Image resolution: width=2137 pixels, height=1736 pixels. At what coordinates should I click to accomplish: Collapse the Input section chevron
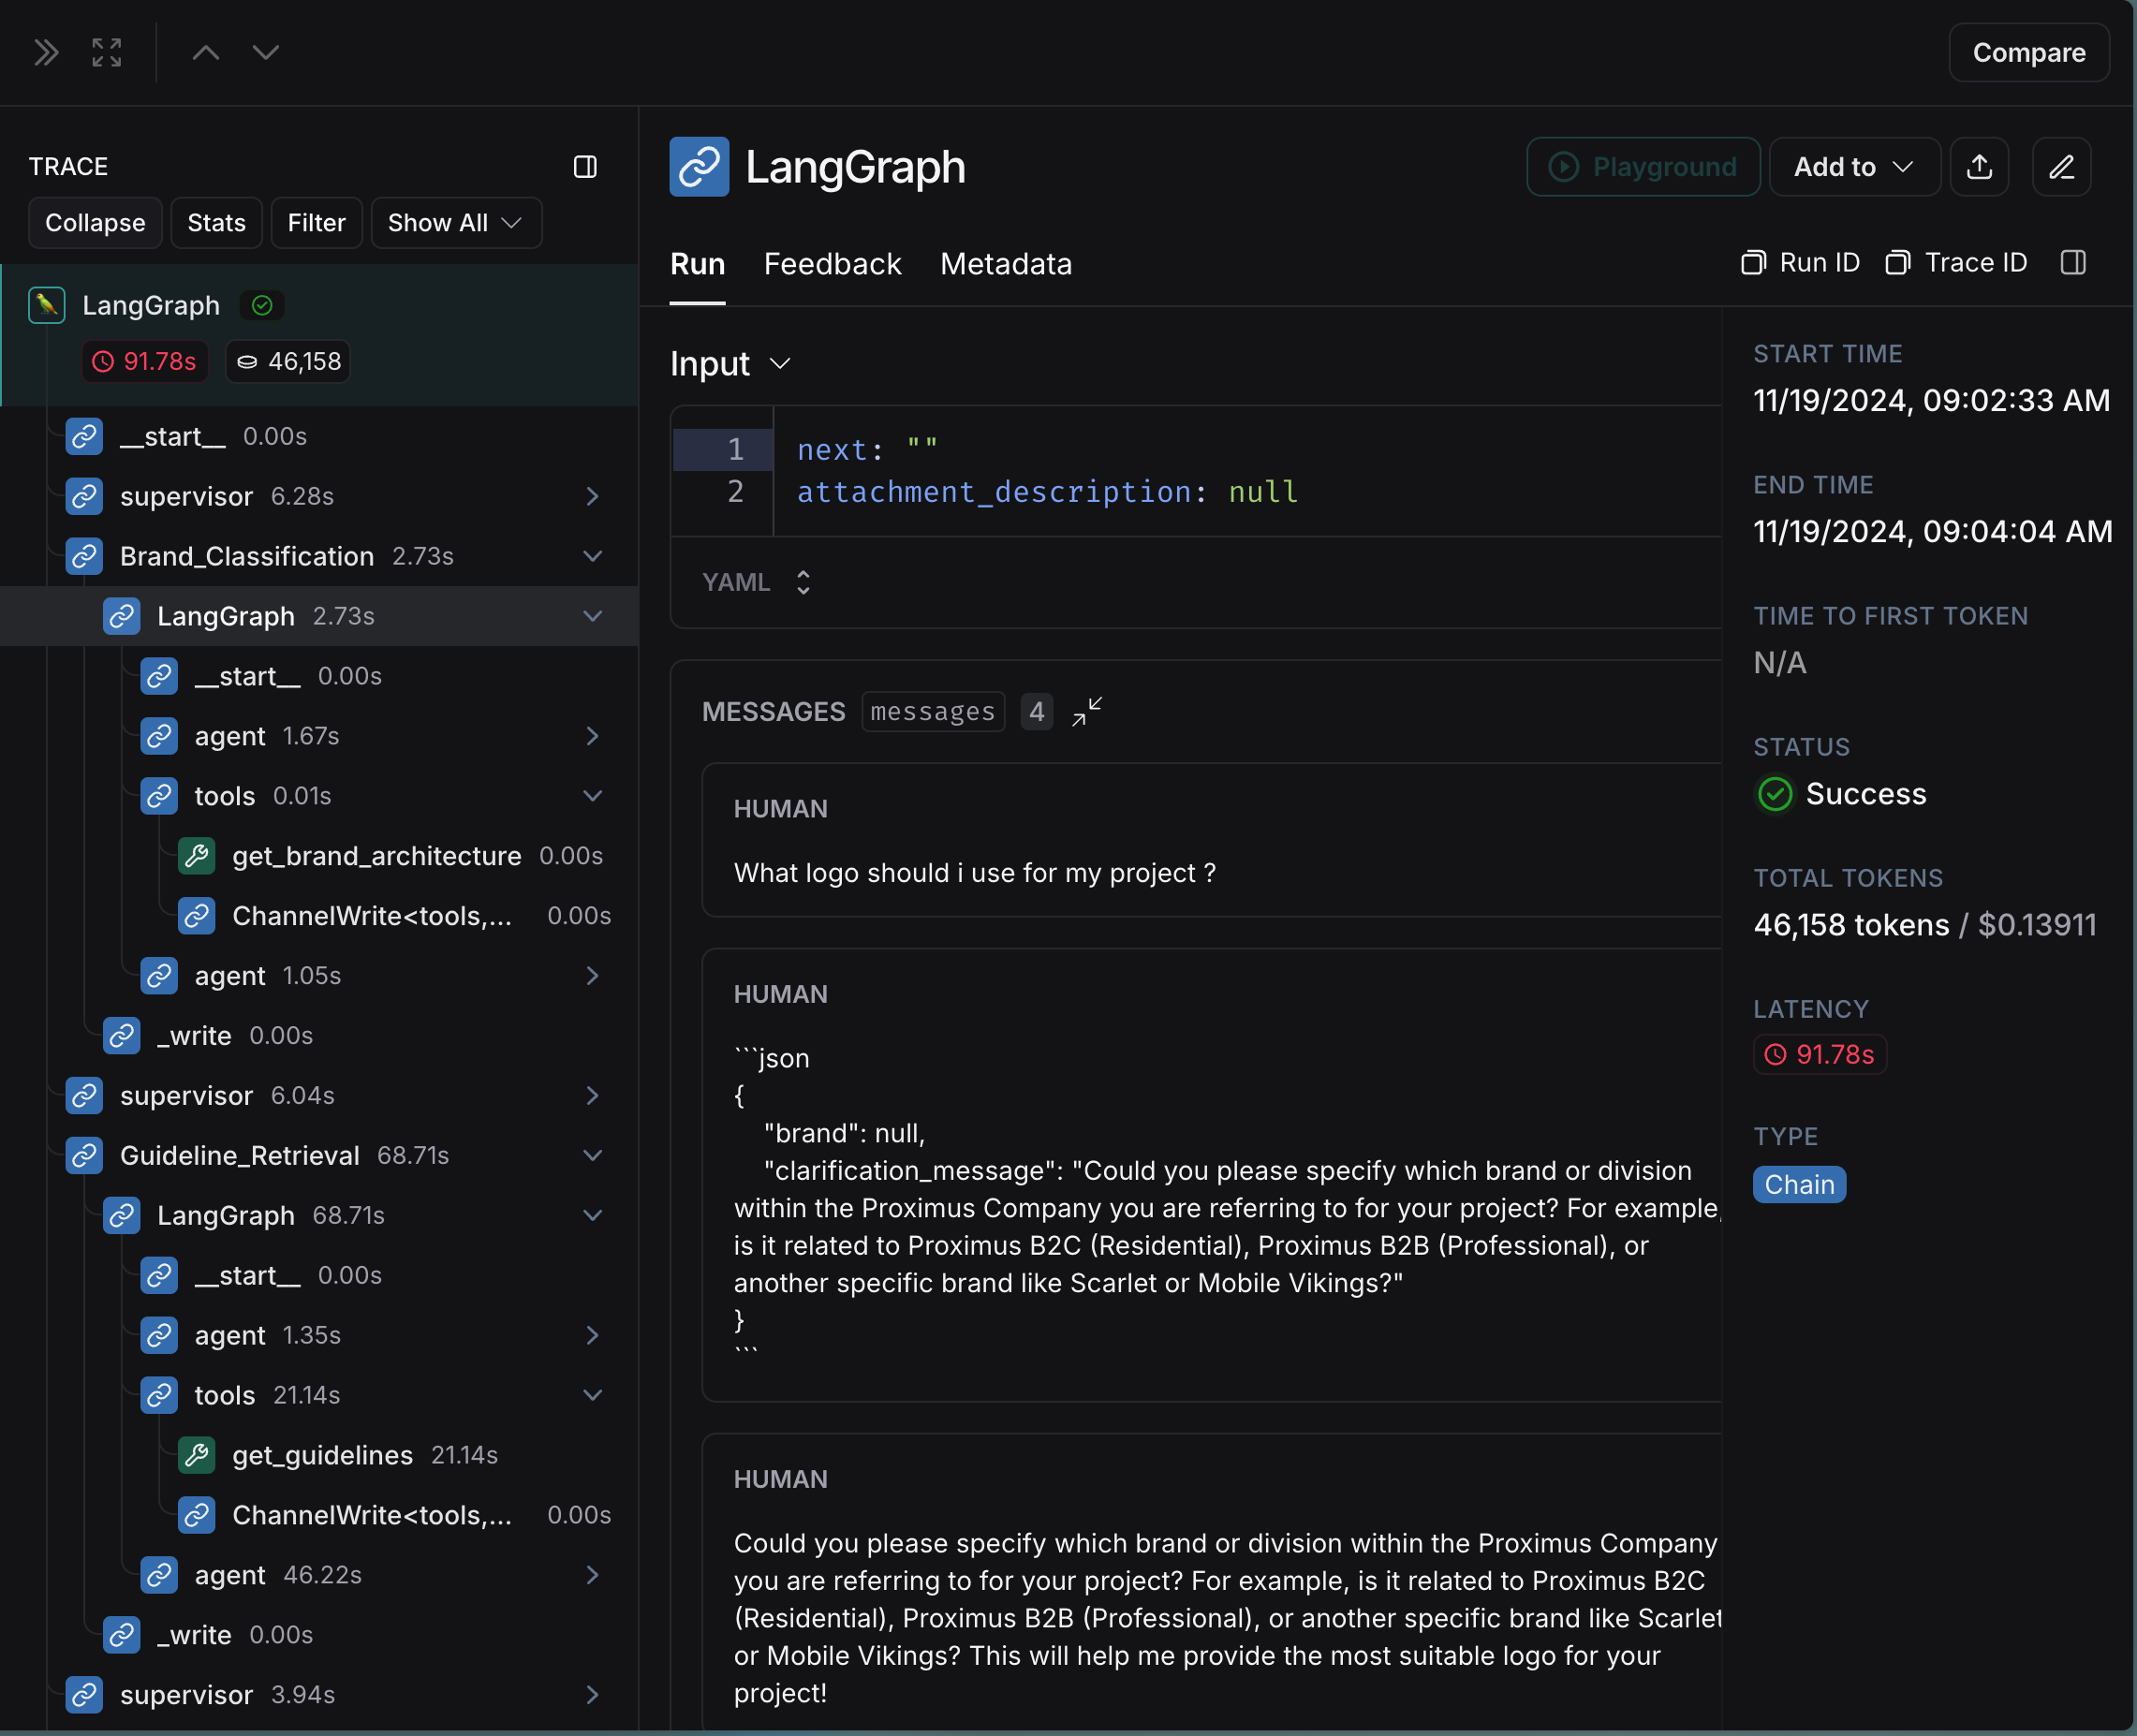[780, 364]
